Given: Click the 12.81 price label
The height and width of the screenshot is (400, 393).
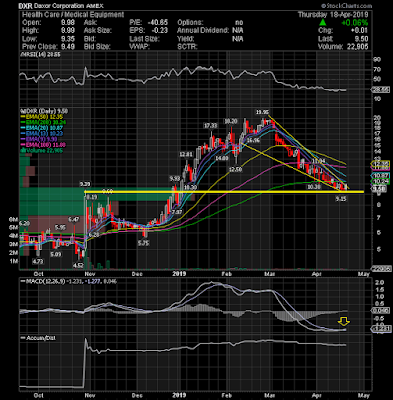Looking at the screenshot, I should 186,154.
